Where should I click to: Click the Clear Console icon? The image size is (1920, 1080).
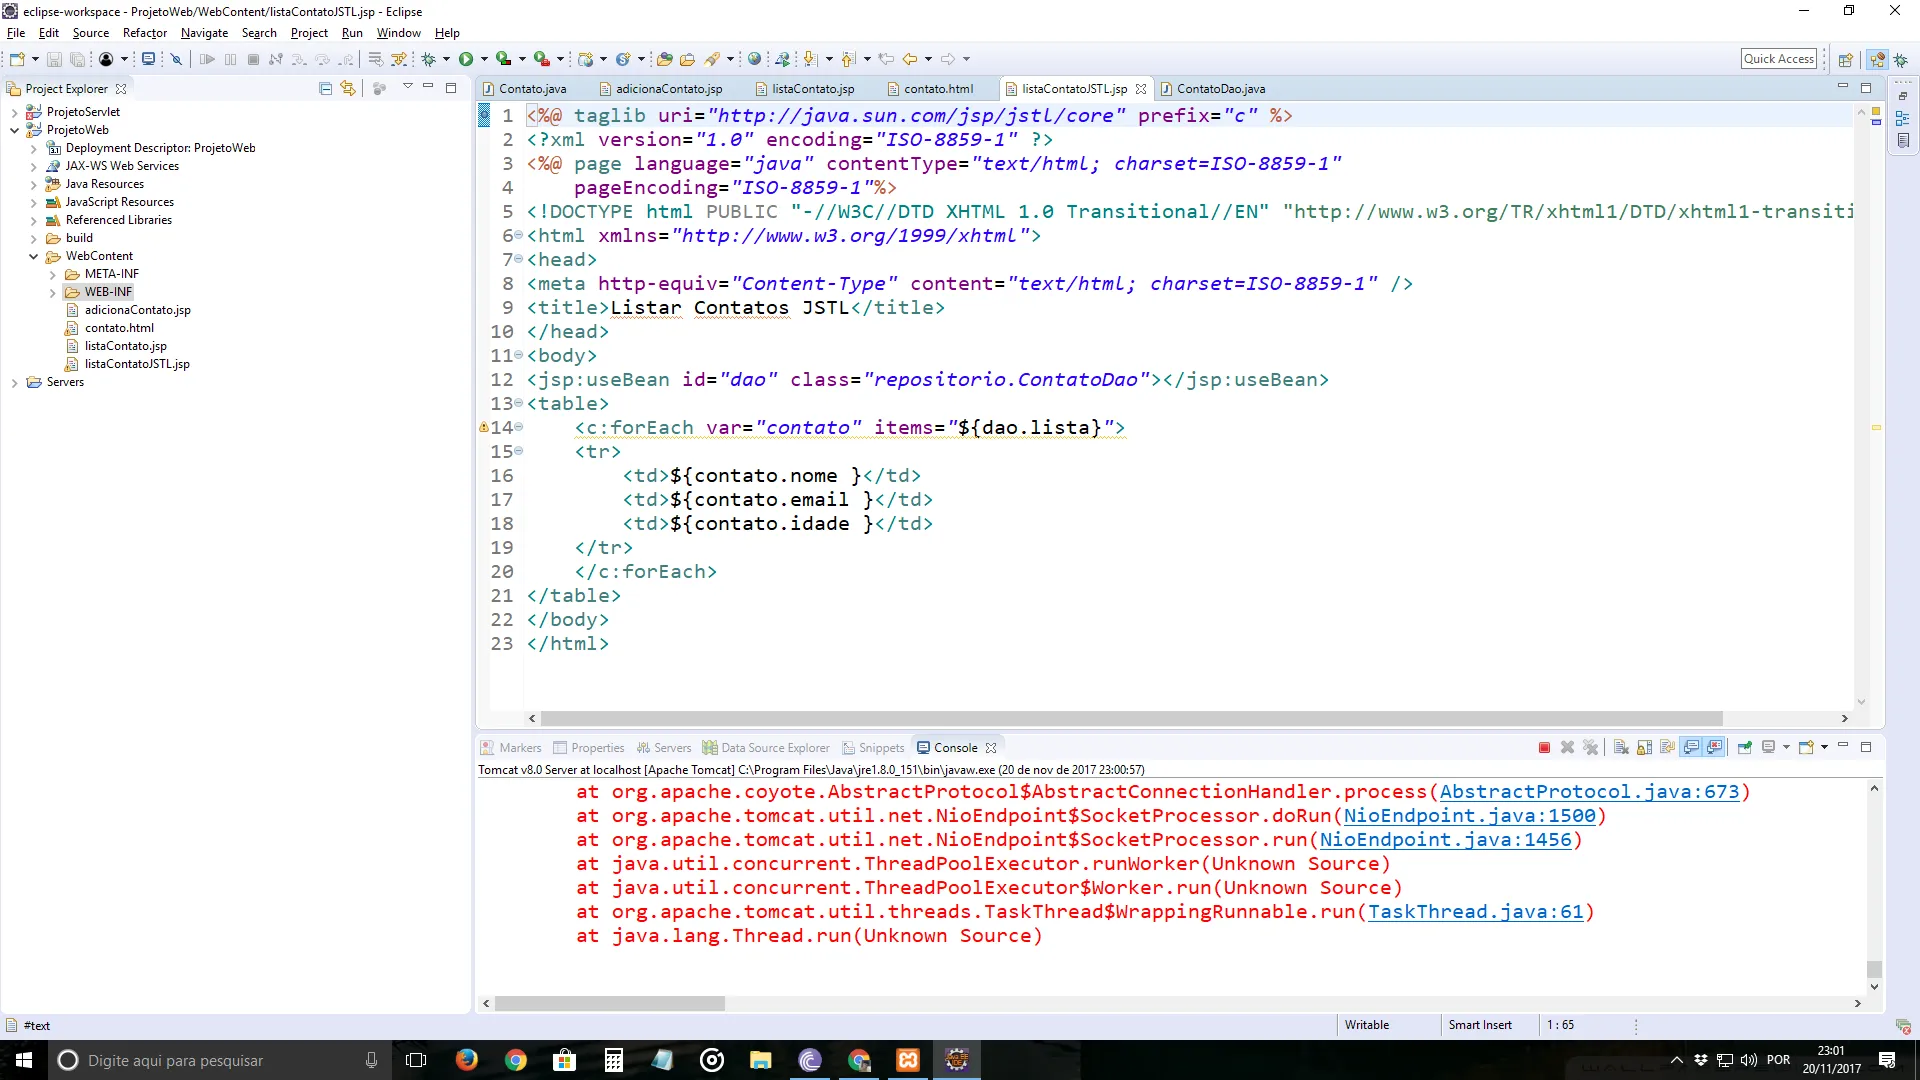tap(1621, 748)
